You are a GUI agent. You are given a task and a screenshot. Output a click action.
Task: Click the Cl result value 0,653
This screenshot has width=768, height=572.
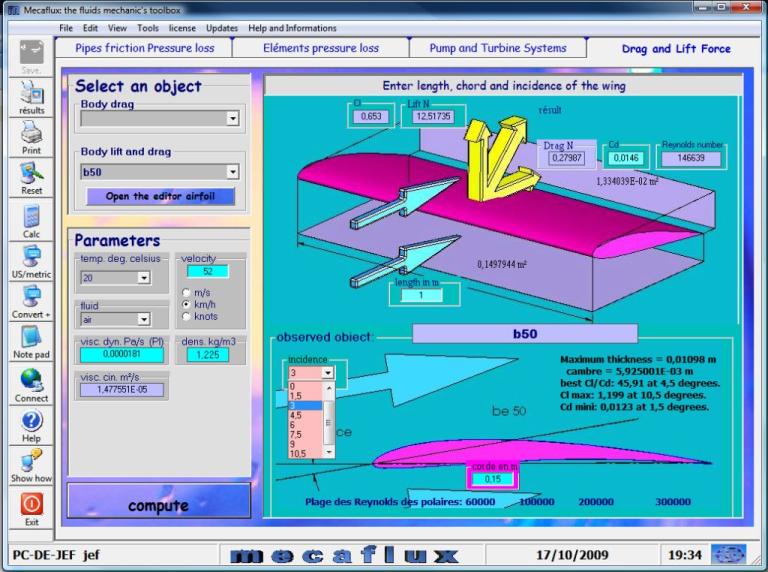371,116
